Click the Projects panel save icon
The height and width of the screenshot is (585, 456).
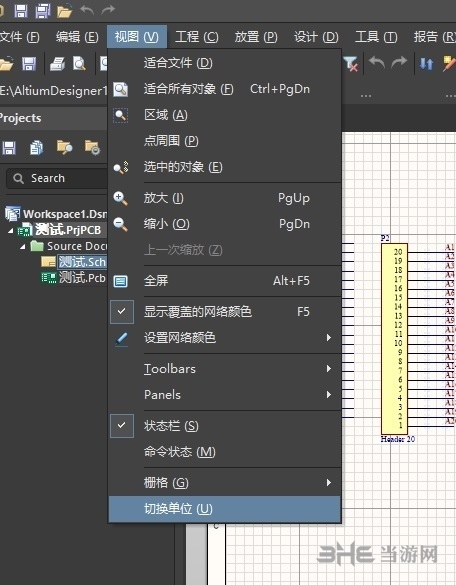(9, 148)
